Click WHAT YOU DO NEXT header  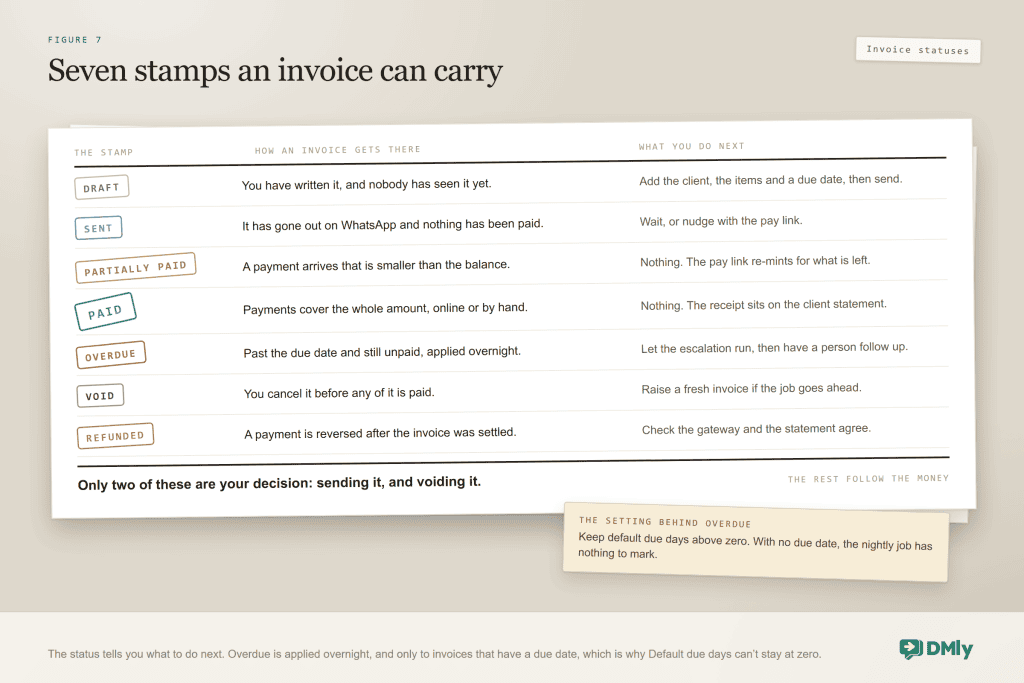[x=692, y=146]
